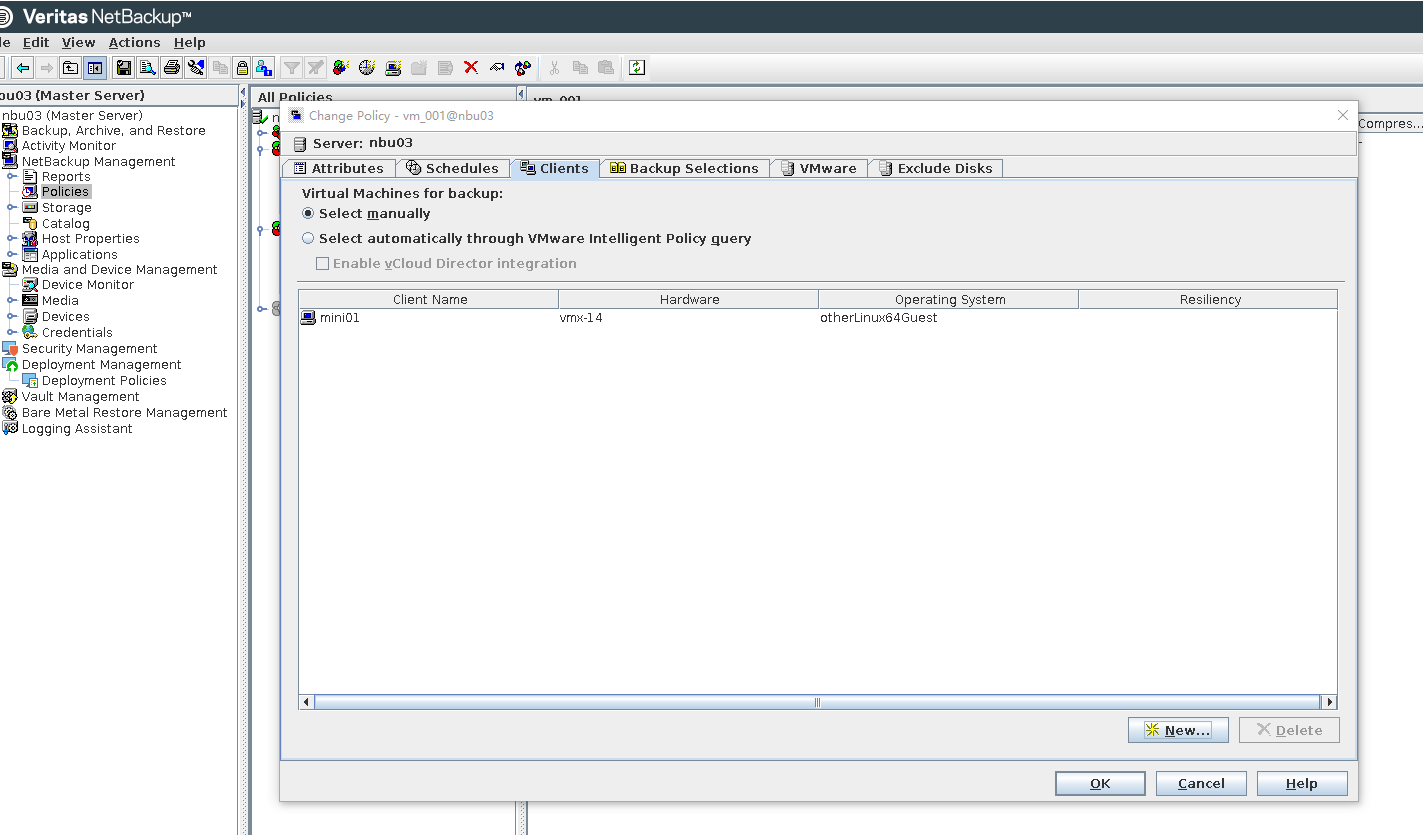Click the new client computer toolbar icon
This screenshot has width=1423, height=835.
[x=393, y=68]
